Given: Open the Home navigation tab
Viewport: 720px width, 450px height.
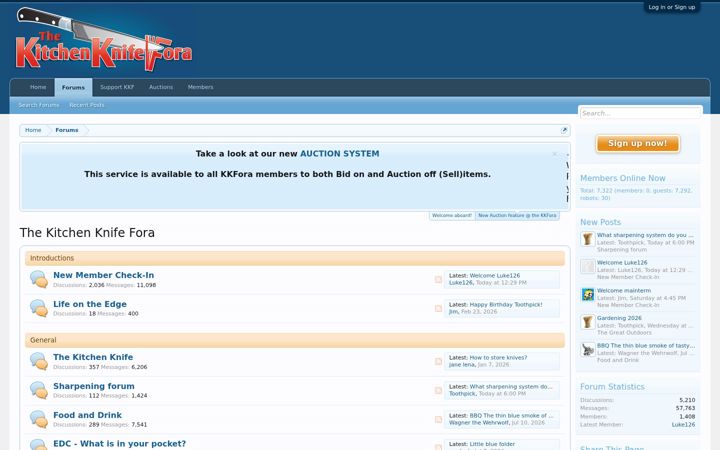Looking at the screenshot, I should (38, 87).
